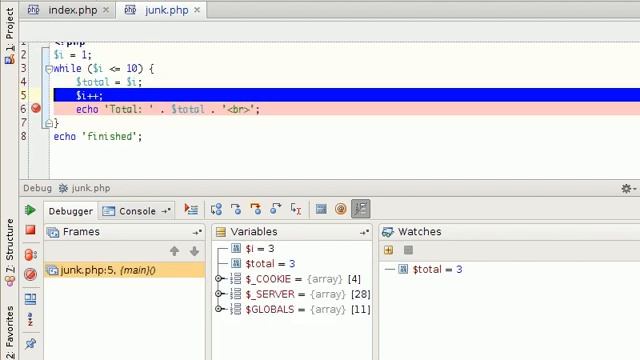Click line '$total = $i;' in editor
Image resolution: width=640 pixels, height=360 pixels.
tap(109, 82)
